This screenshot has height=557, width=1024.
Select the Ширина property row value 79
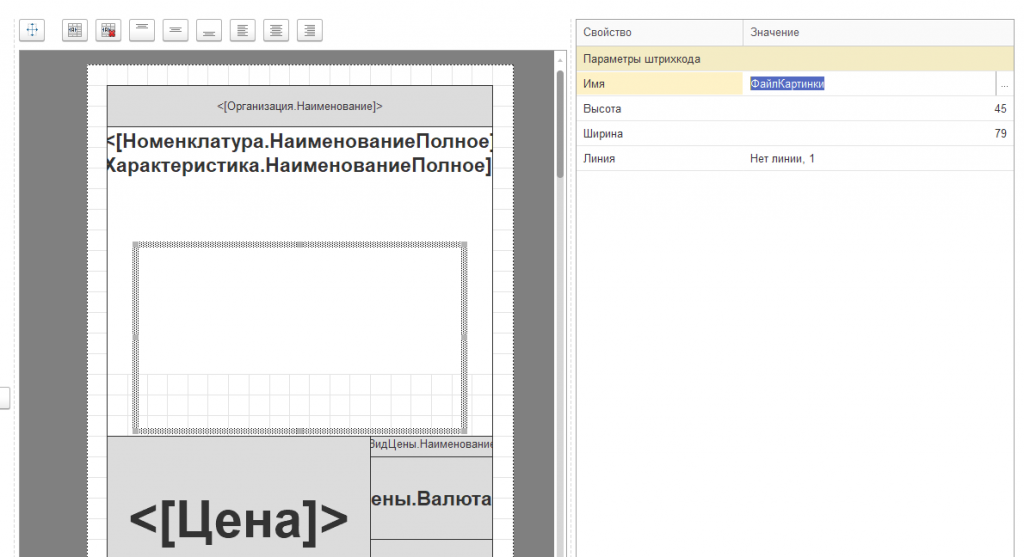click(x=878, y=134)
